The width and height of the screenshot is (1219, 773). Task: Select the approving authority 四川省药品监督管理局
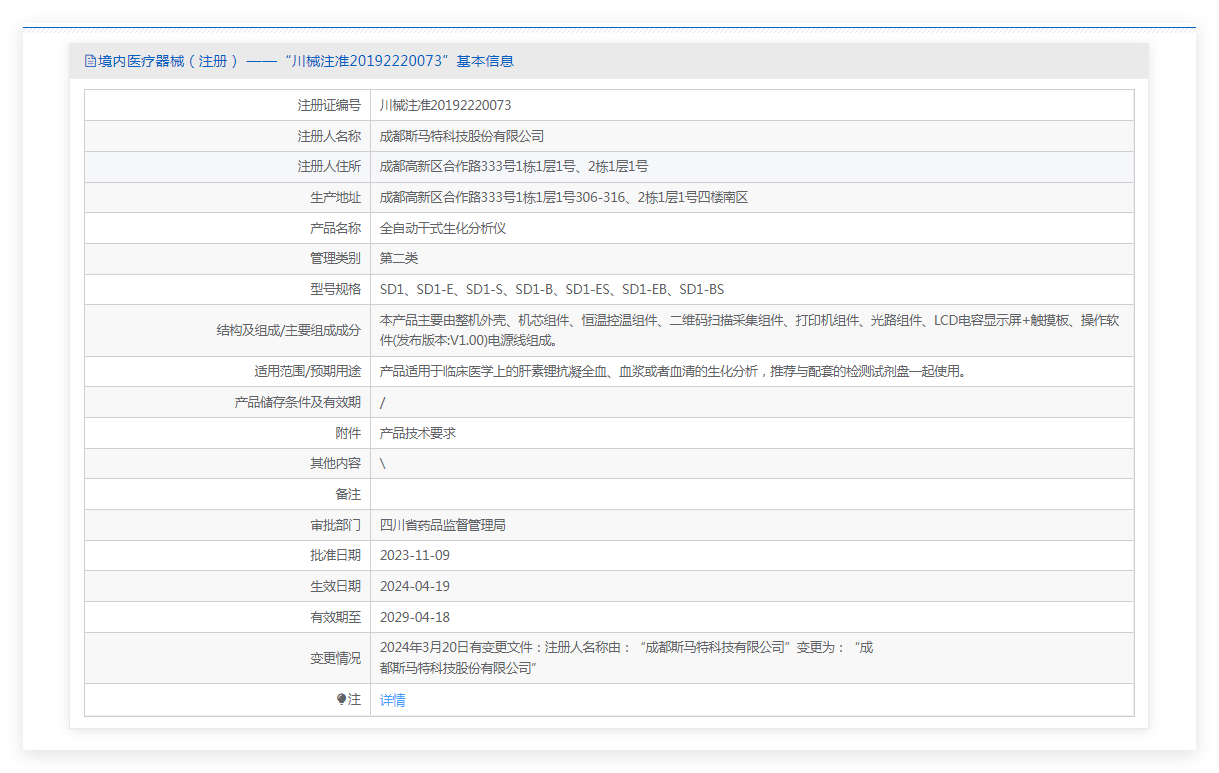click(443, 525)
